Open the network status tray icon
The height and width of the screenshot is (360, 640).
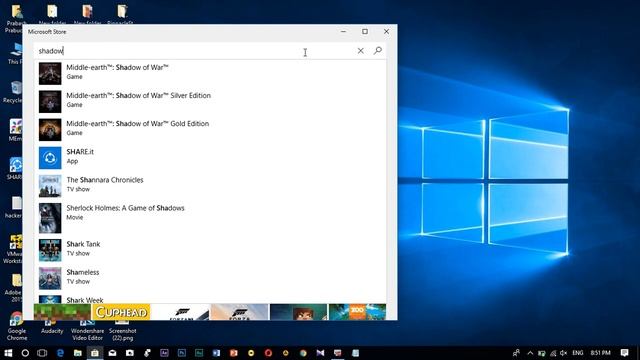click(x=553, y=353)
